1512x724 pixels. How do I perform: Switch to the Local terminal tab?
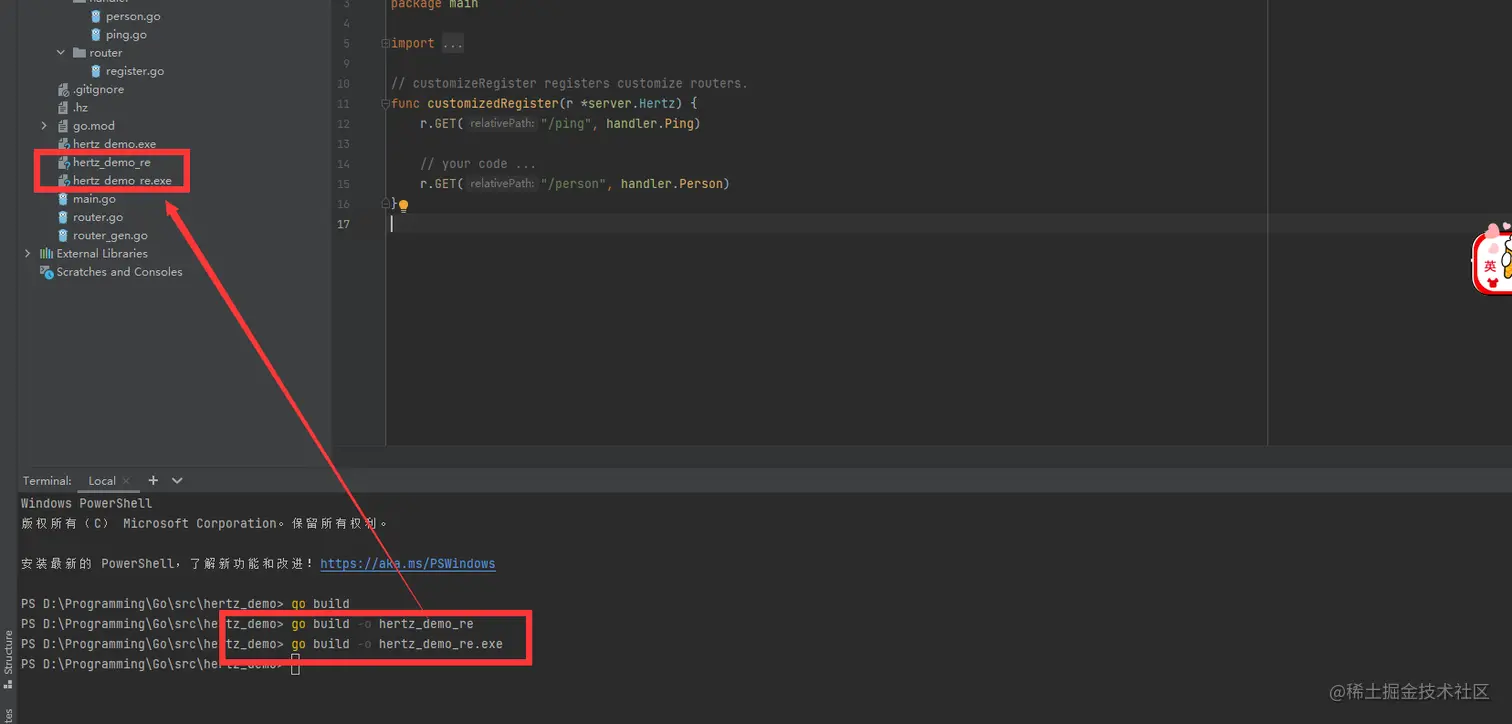[x=102, y=481]
